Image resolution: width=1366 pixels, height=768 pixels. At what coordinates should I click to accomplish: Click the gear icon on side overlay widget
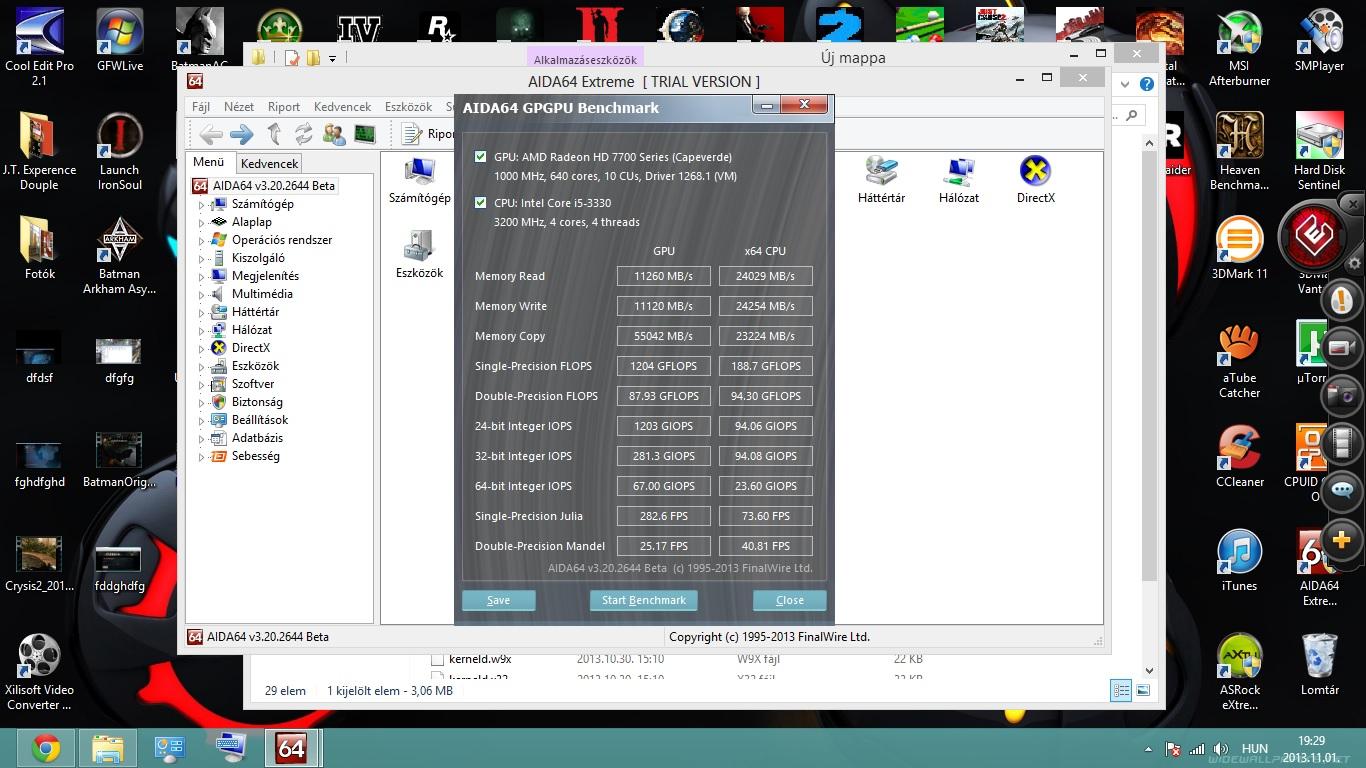[x=1355, y=265]
